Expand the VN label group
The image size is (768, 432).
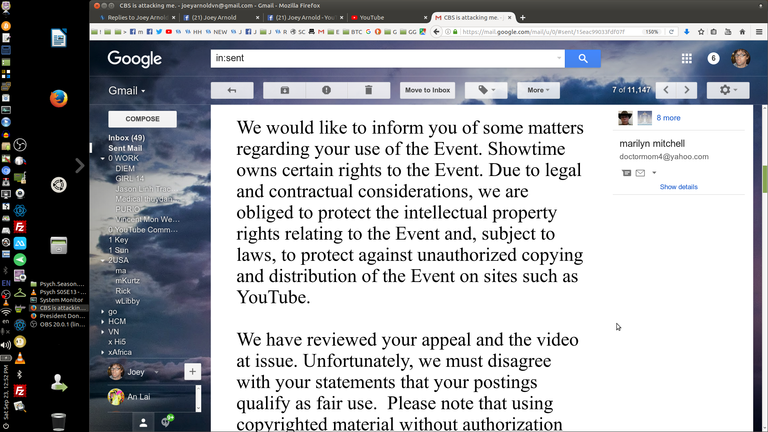tap(102, 332)
